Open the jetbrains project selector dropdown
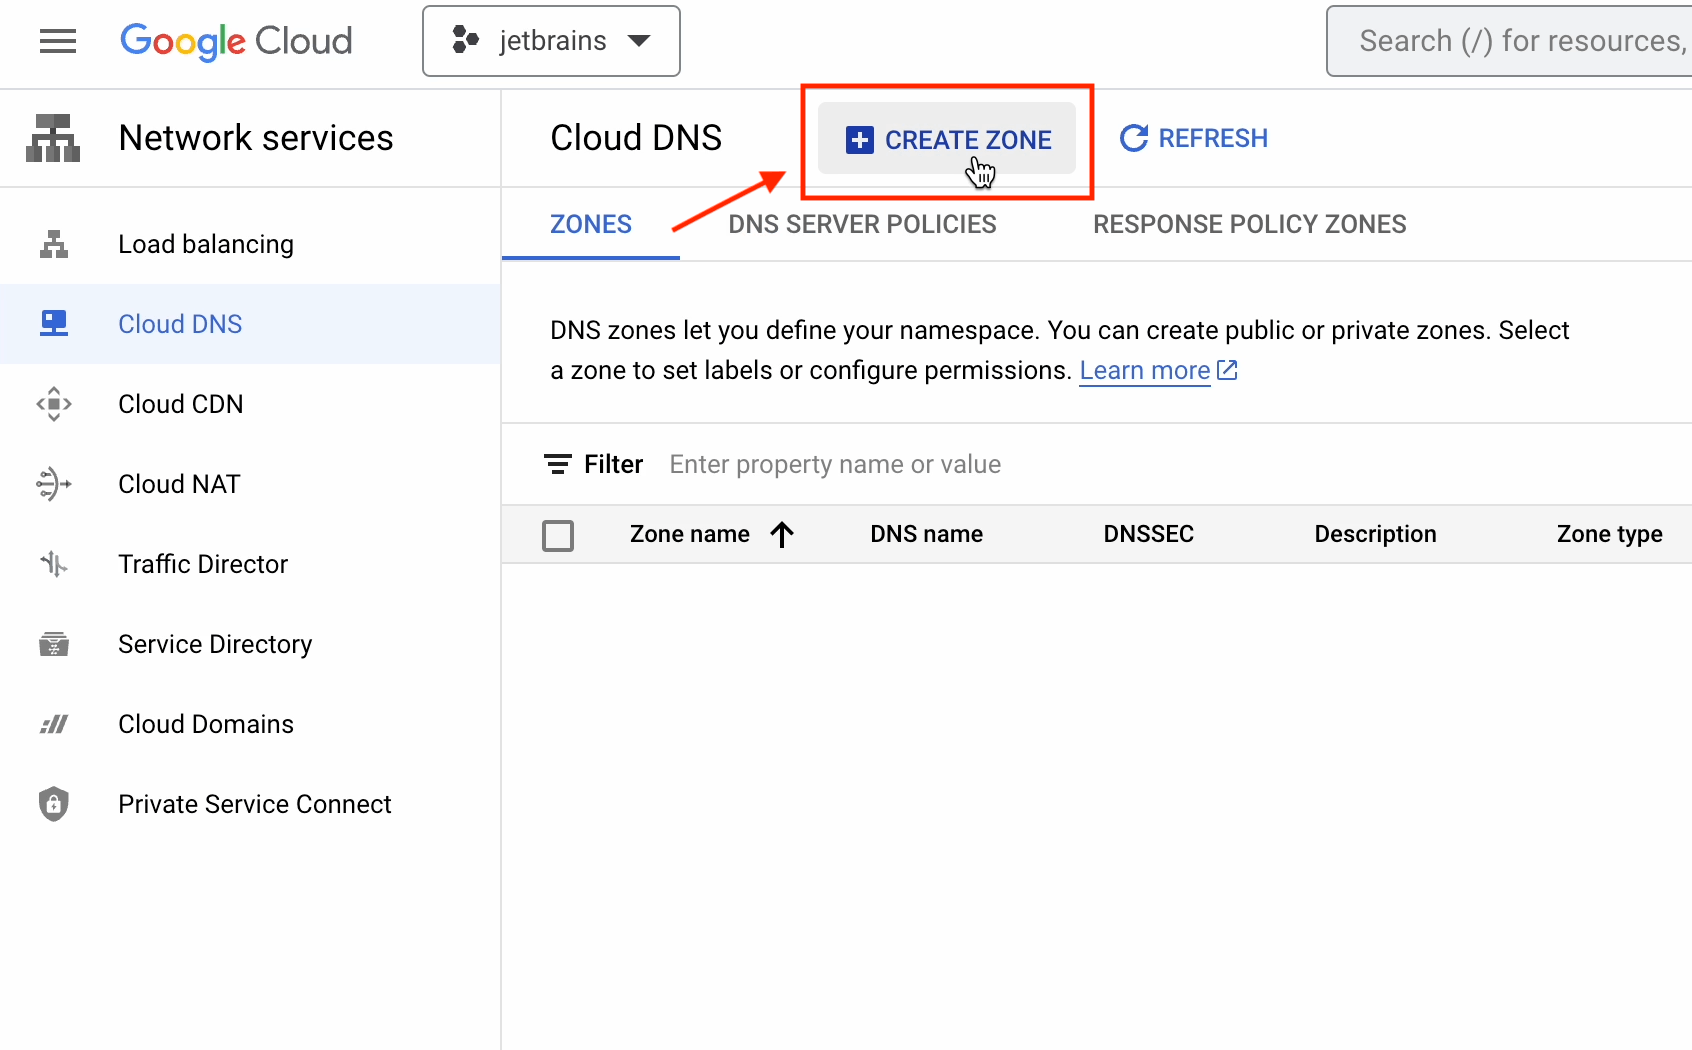Viewport: 1692px width, 1050px height. pyautogui.click(x=551, y=41)
